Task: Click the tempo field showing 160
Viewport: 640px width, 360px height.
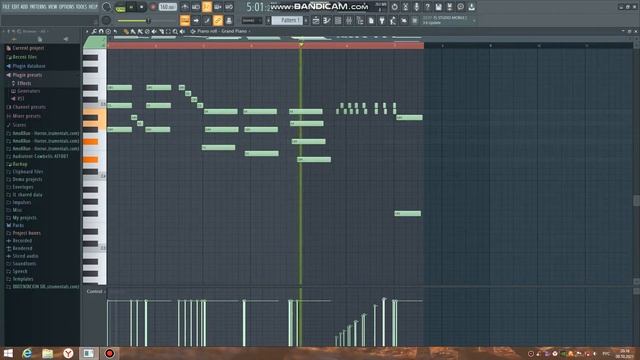Action: pos(167,7)
